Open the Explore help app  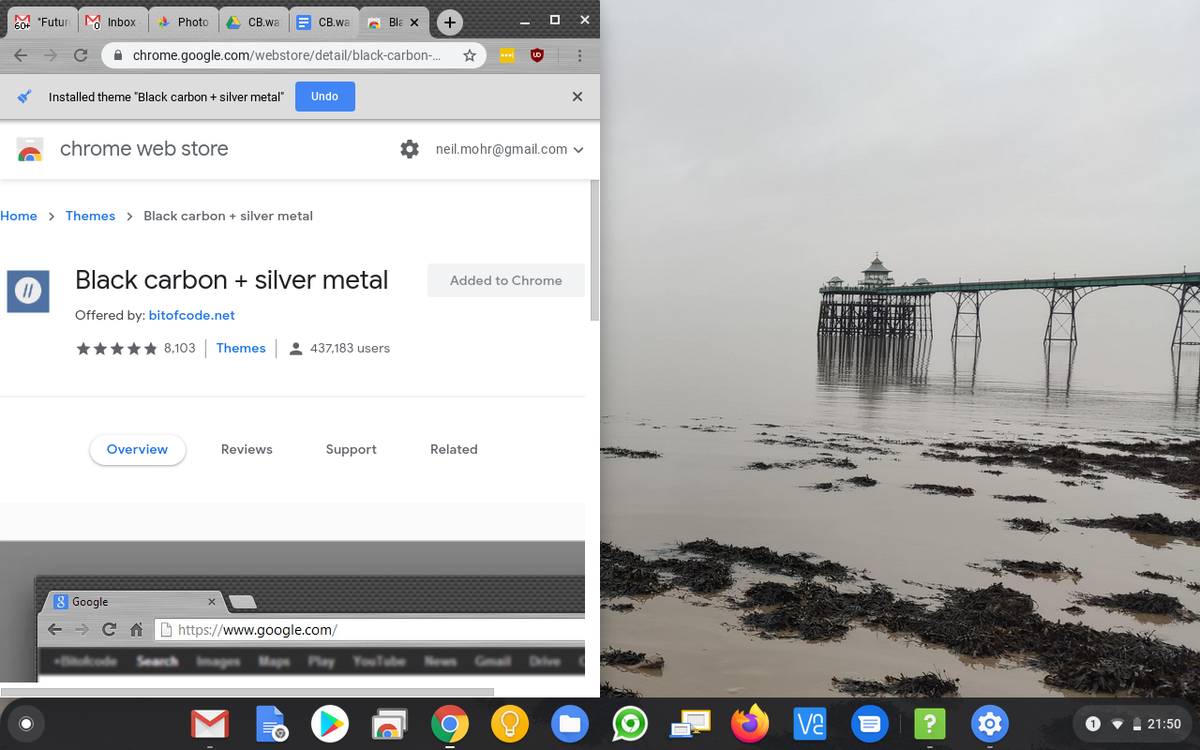pyautogui.click(x=930, y=724)
